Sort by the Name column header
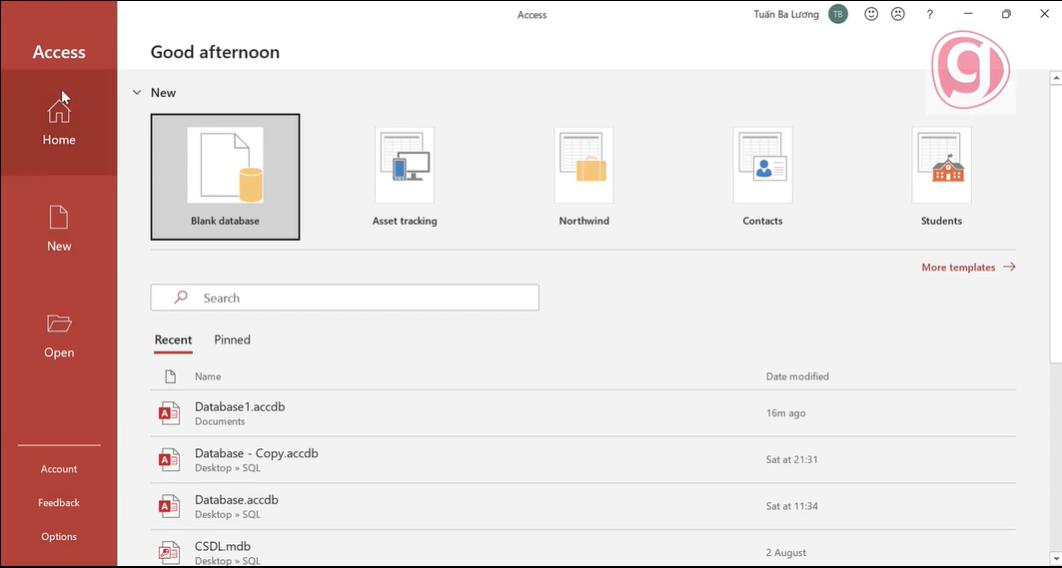 tap(208, 376)
